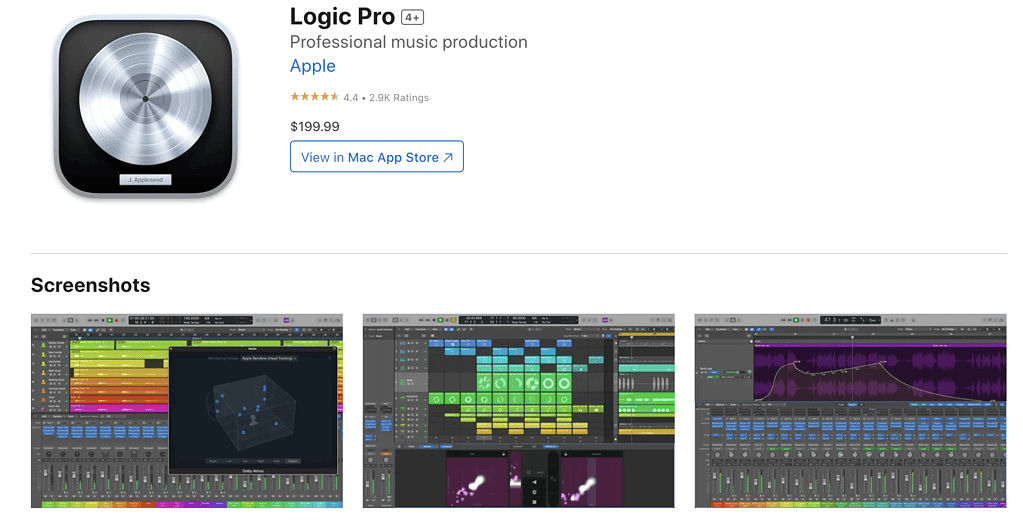The image size is (1023, 522).
Task: Click the Screenshots section heading
Action: tap(91, 285)
